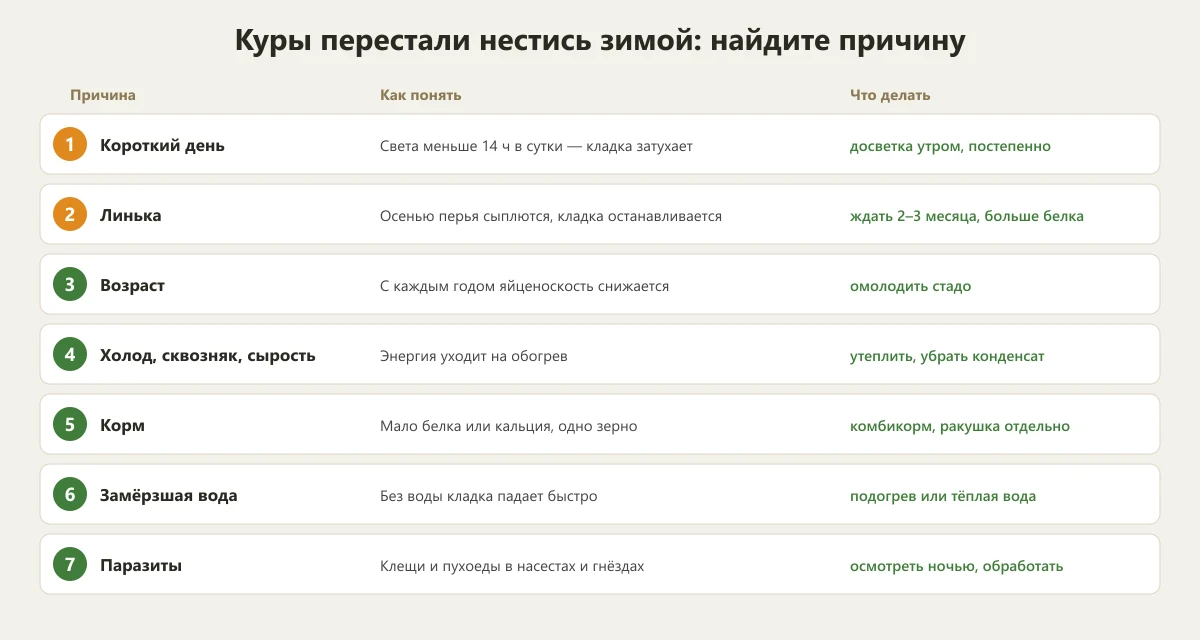Click the advice 'осмотреть ночью, обработать'
Viewport: 1200px width, 640px height.
(956, 566)
